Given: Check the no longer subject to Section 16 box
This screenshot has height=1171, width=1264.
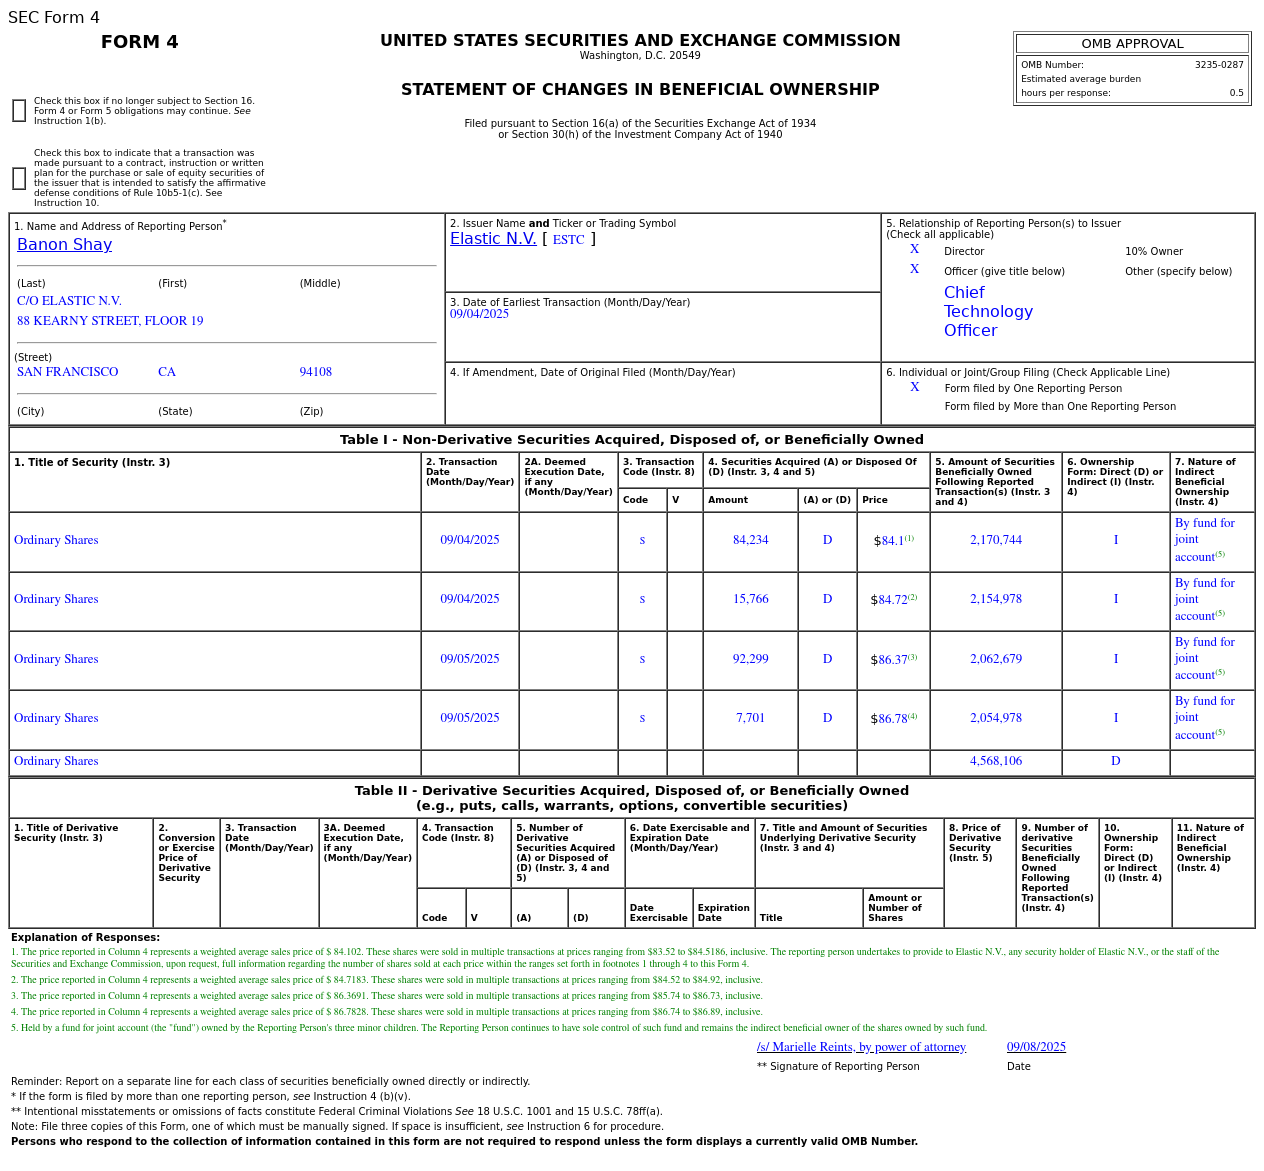Looking at the screenshot, I should coord(19,111).
